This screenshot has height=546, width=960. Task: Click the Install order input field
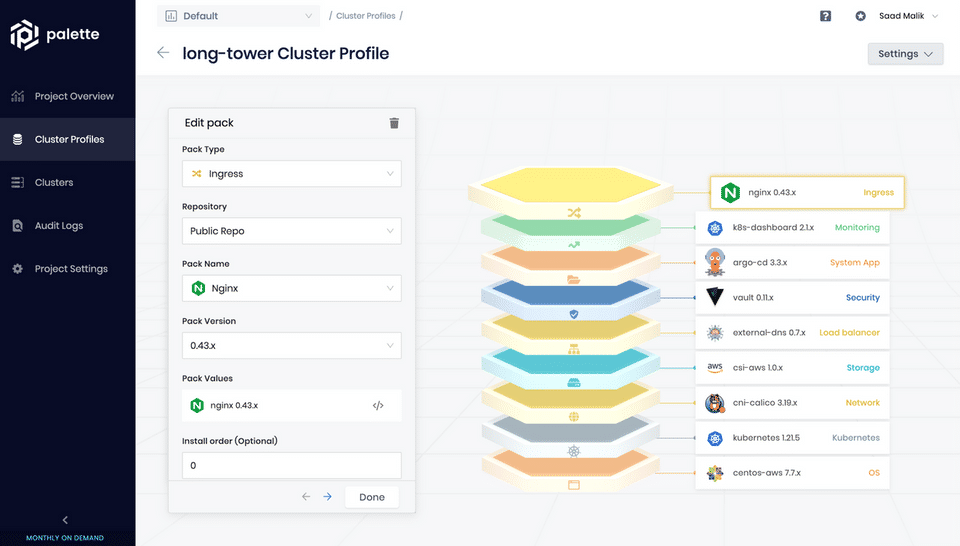291,465
